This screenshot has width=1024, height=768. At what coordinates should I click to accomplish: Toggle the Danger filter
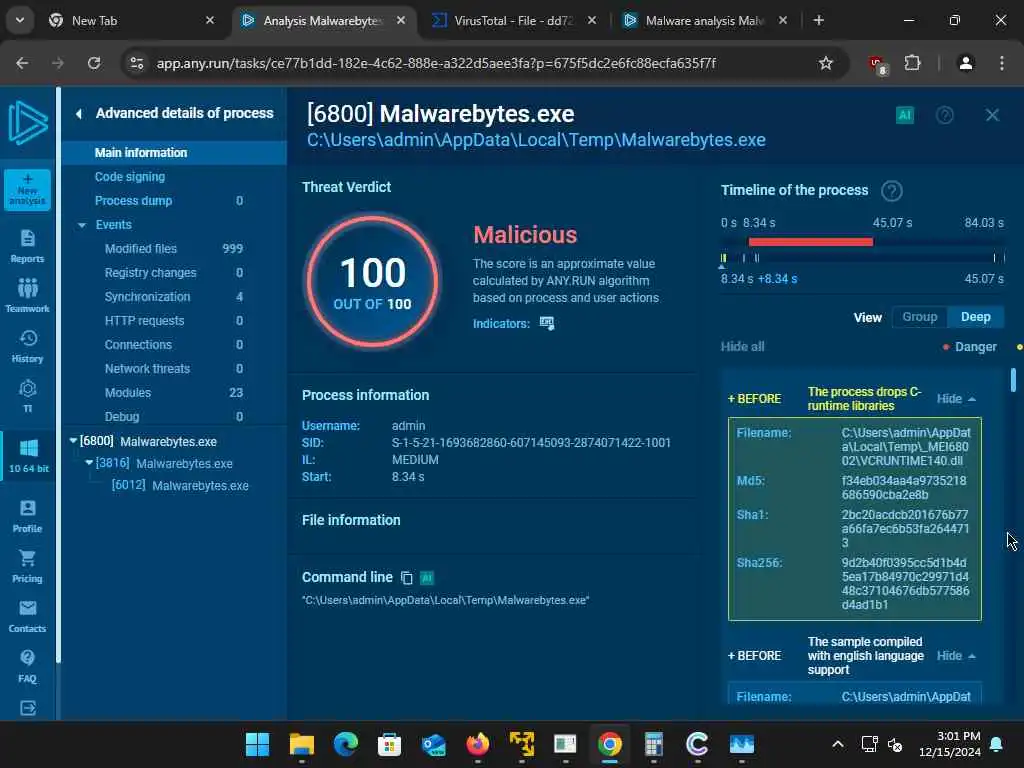(x=970, y=347)
